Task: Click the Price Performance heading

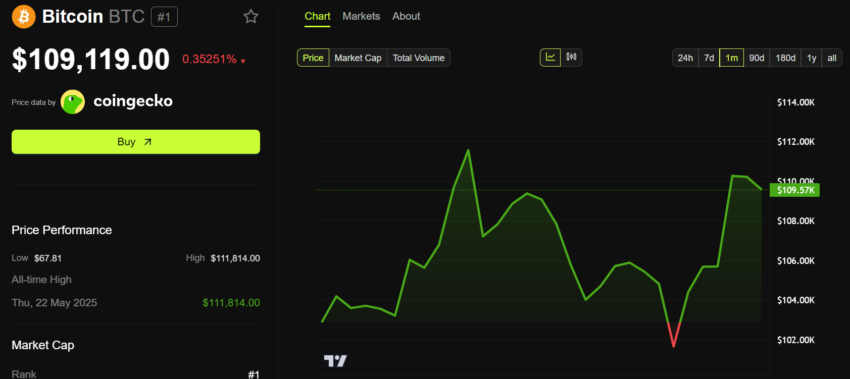Action: 62,230
